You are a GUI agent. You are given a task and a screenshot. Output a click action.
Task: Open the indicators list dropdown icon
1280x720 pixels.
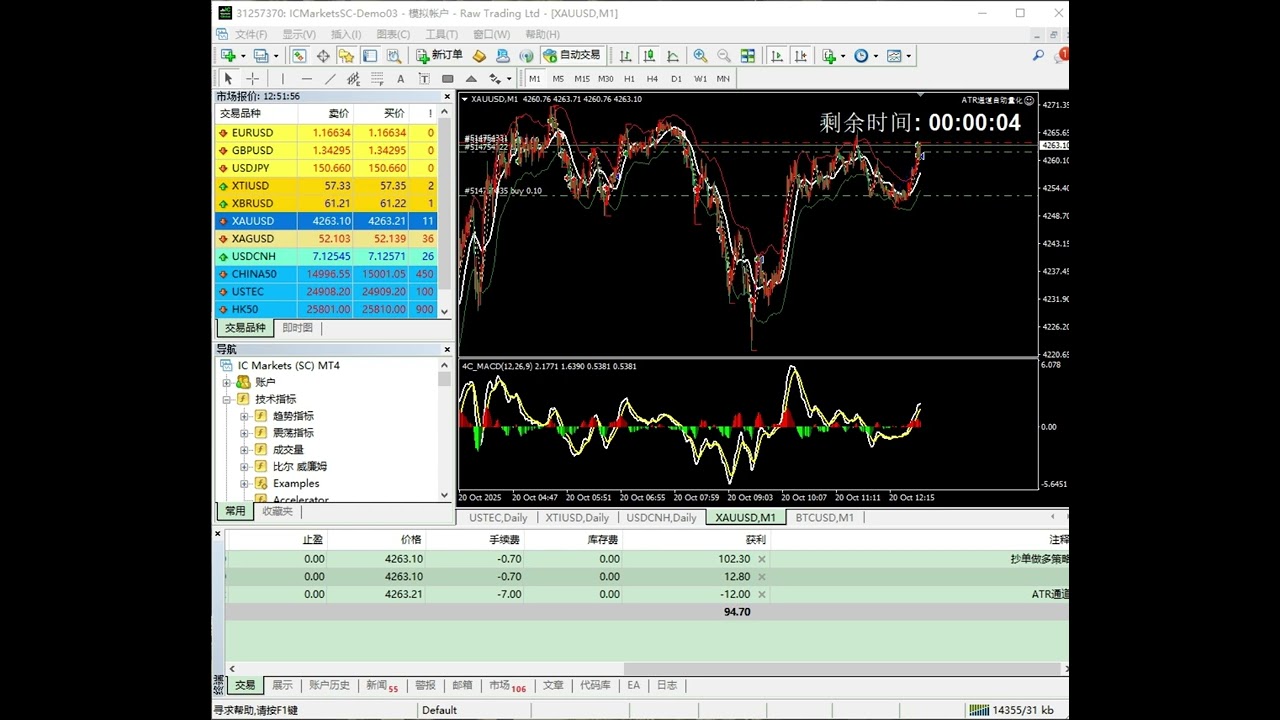[x=833, y=56]
